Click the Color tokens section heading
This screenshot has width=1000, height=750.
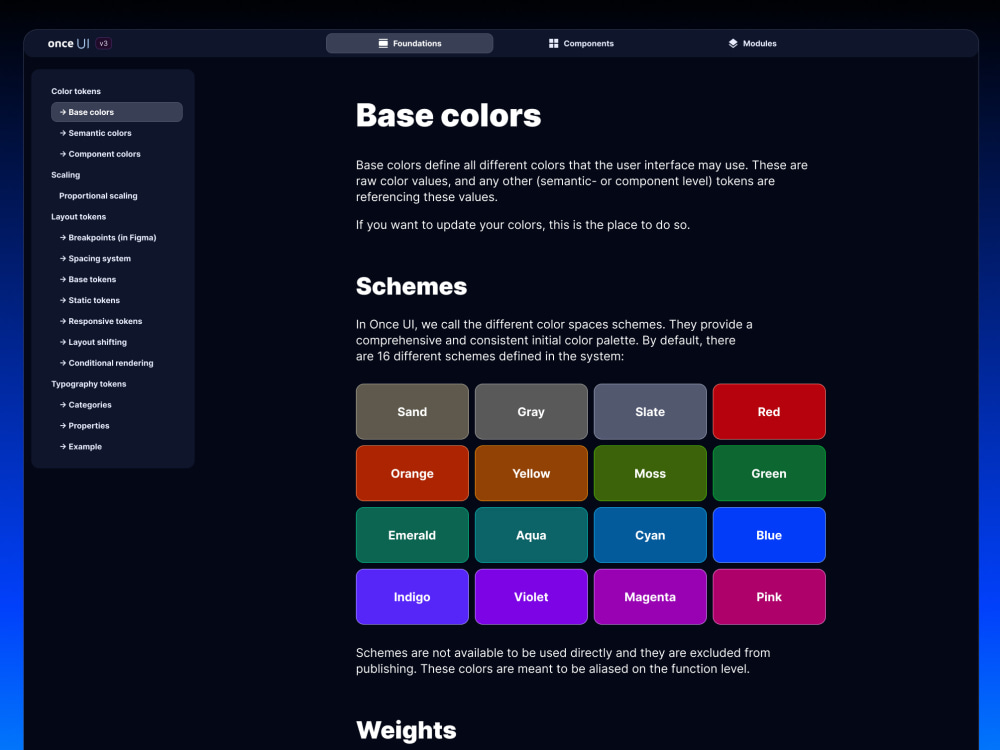click(x=76, y=91)
